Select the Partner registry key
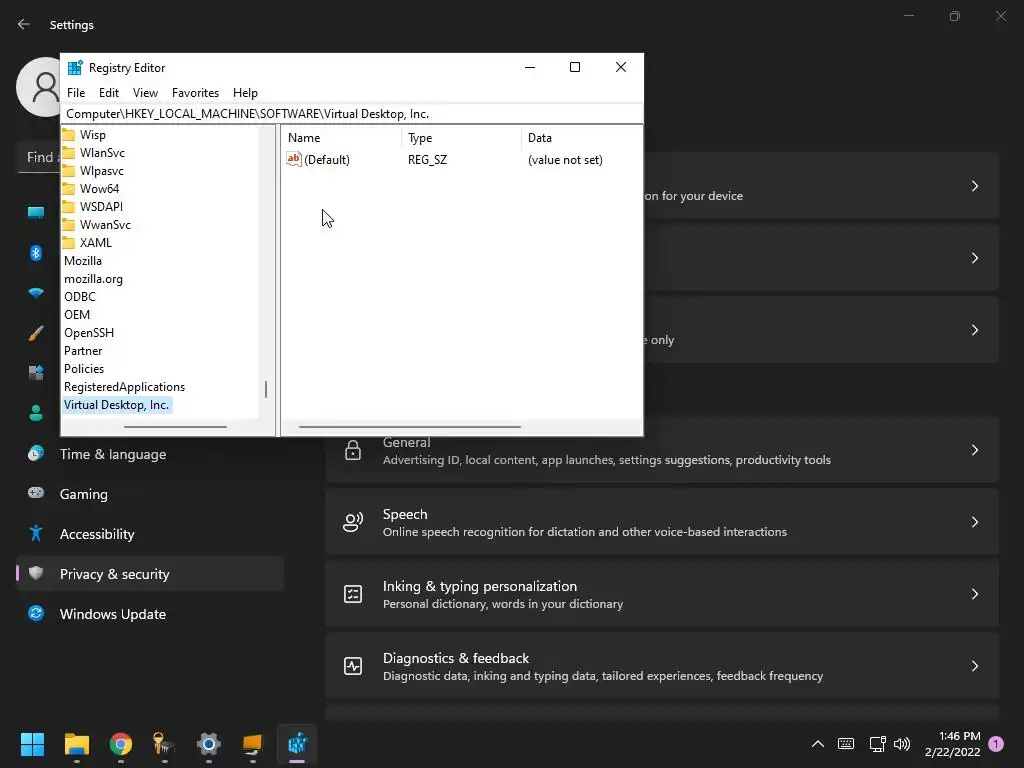This screenshot has width=1024, height=768. point(83,351)
